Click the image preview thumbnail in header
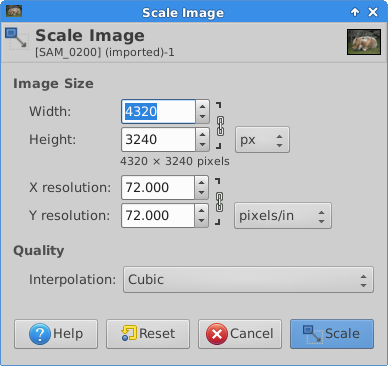Viewport: 388px width, 366px height. pos(364,42)
